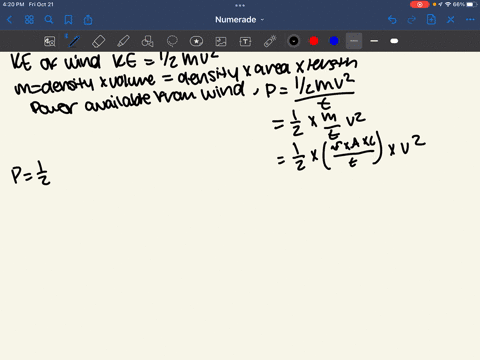Select the Eraser tool
480x360 pixels.
(x=98, y=41)
